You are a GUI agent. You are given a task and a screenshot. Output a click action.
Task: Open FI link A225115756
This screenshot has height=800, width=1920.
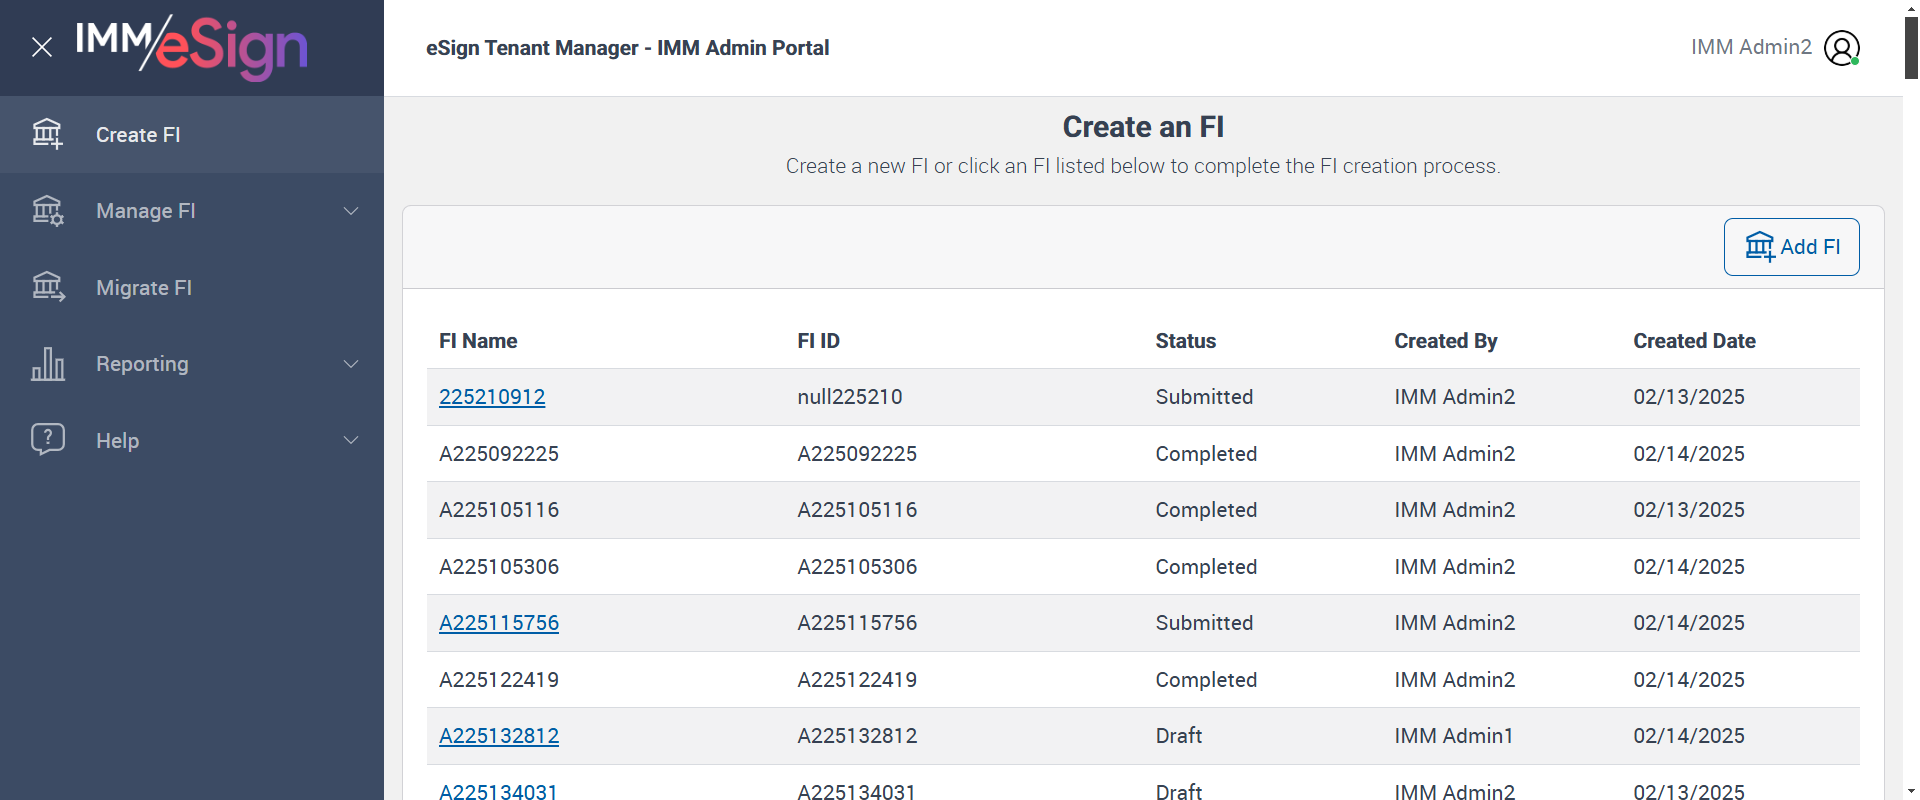(499, 623)
